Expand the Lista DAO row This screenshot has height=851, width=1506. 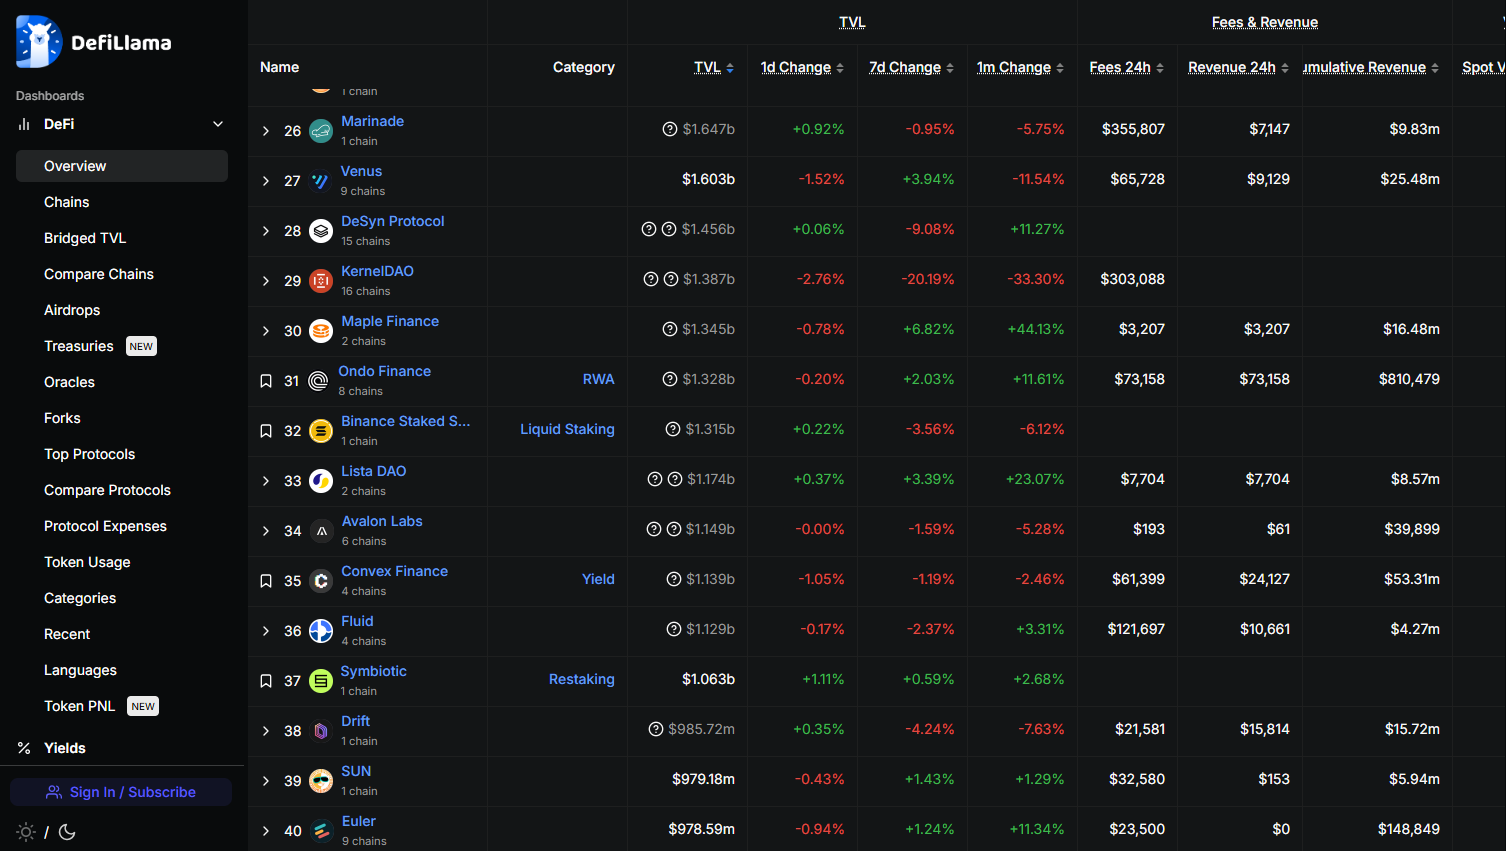[266, 481]
